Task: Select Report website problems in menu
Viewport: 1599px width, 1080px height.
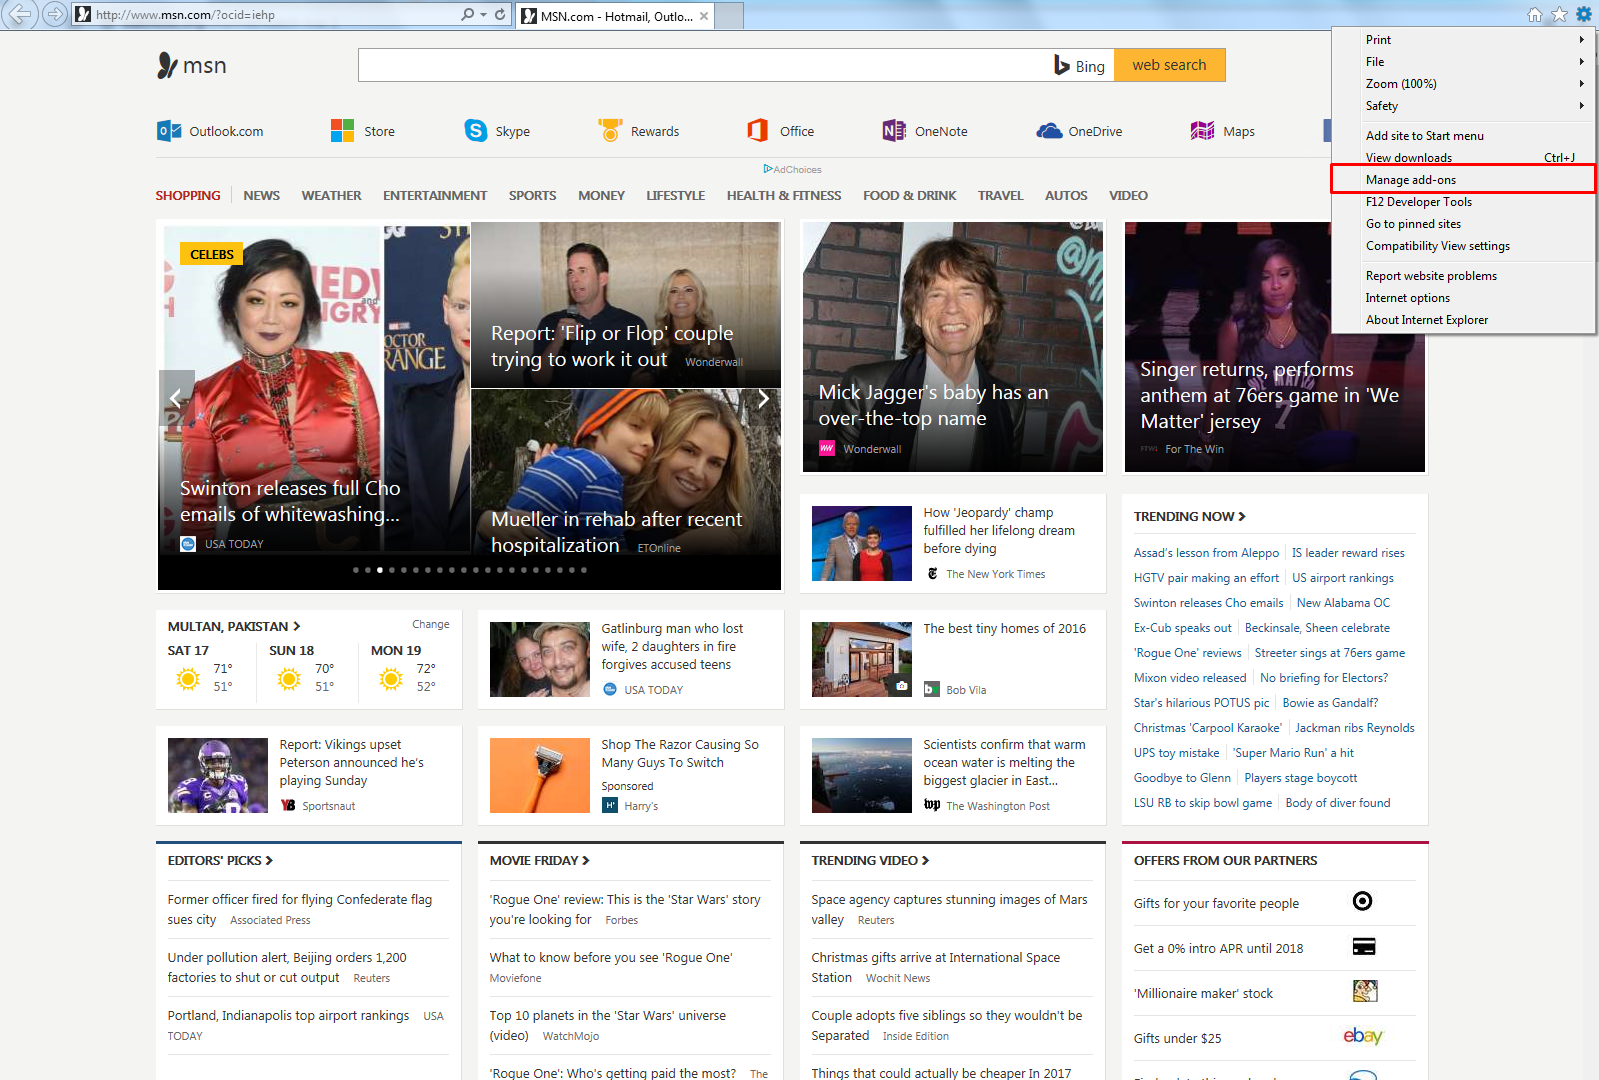Action: point(1463,276)
